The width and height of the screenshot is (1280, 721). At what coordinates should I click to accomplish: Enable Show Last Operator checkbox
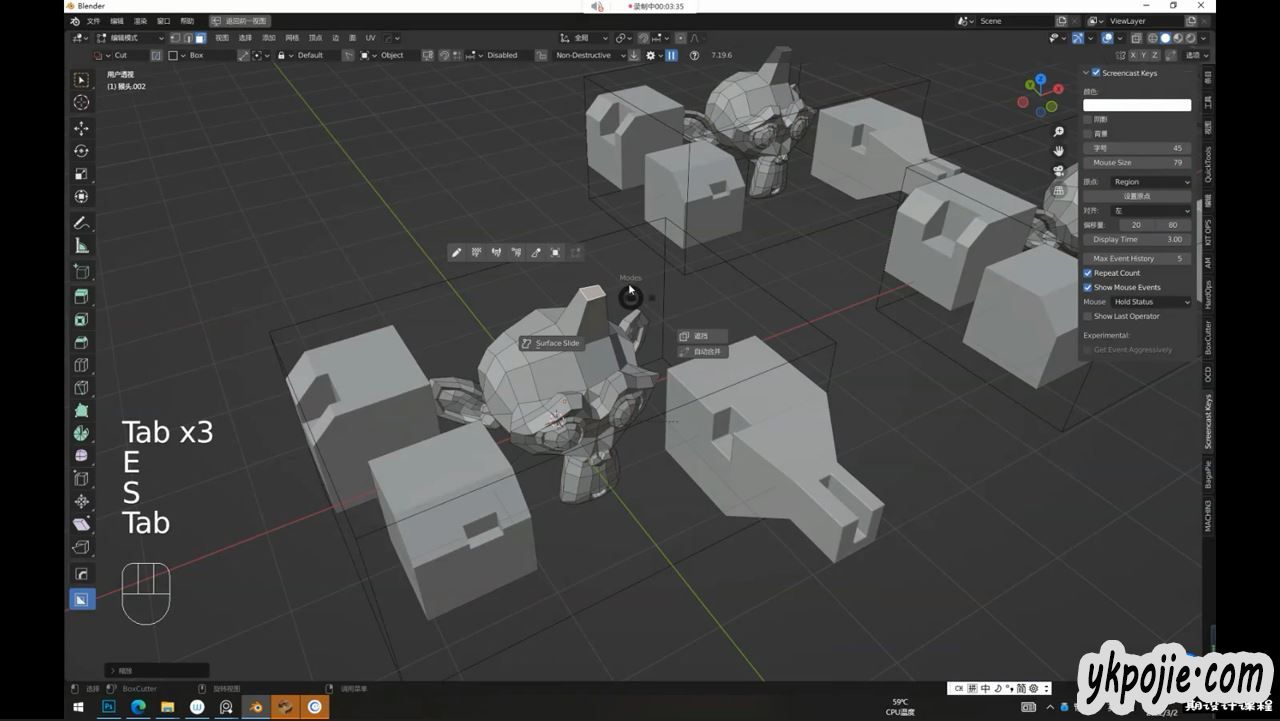(1088, 316)
